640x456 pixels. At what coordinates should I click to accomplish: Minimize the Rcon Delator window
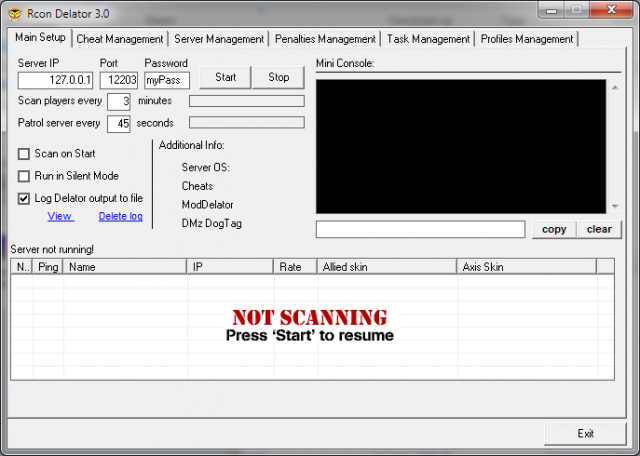pyautogui.click(x=552, y=10)
